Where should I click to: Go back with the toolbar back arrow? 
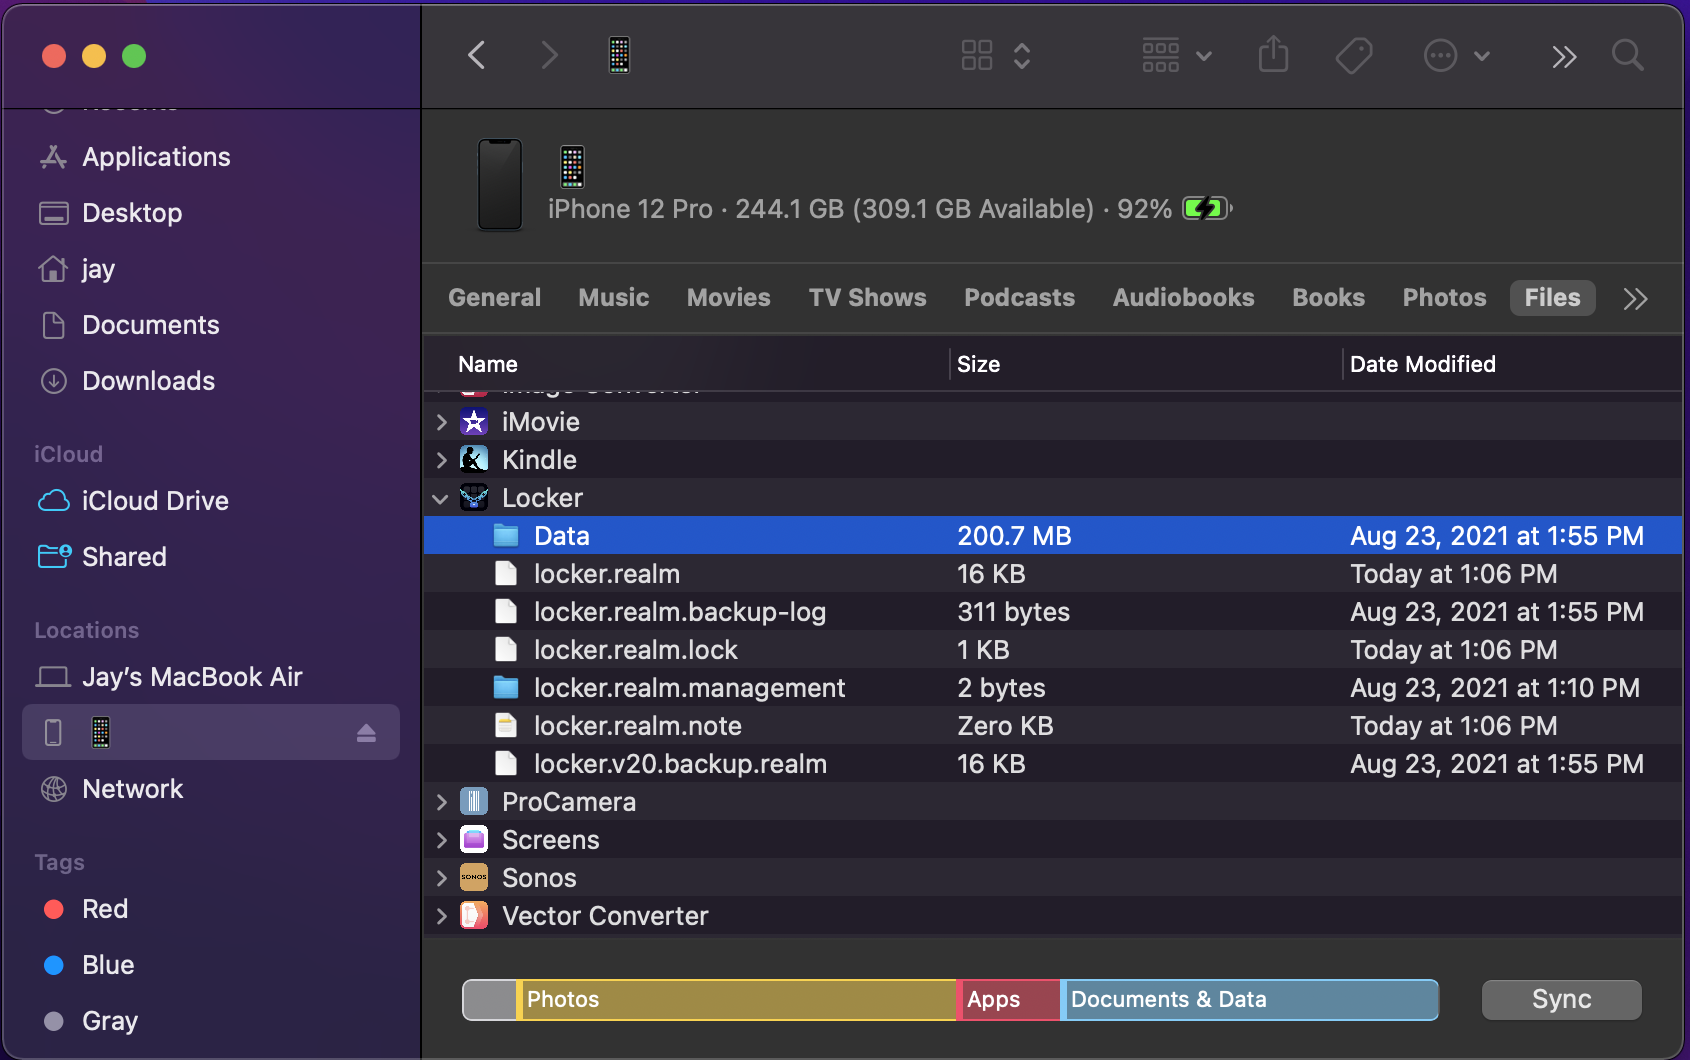pyautogui.click(x=477, y=55)
